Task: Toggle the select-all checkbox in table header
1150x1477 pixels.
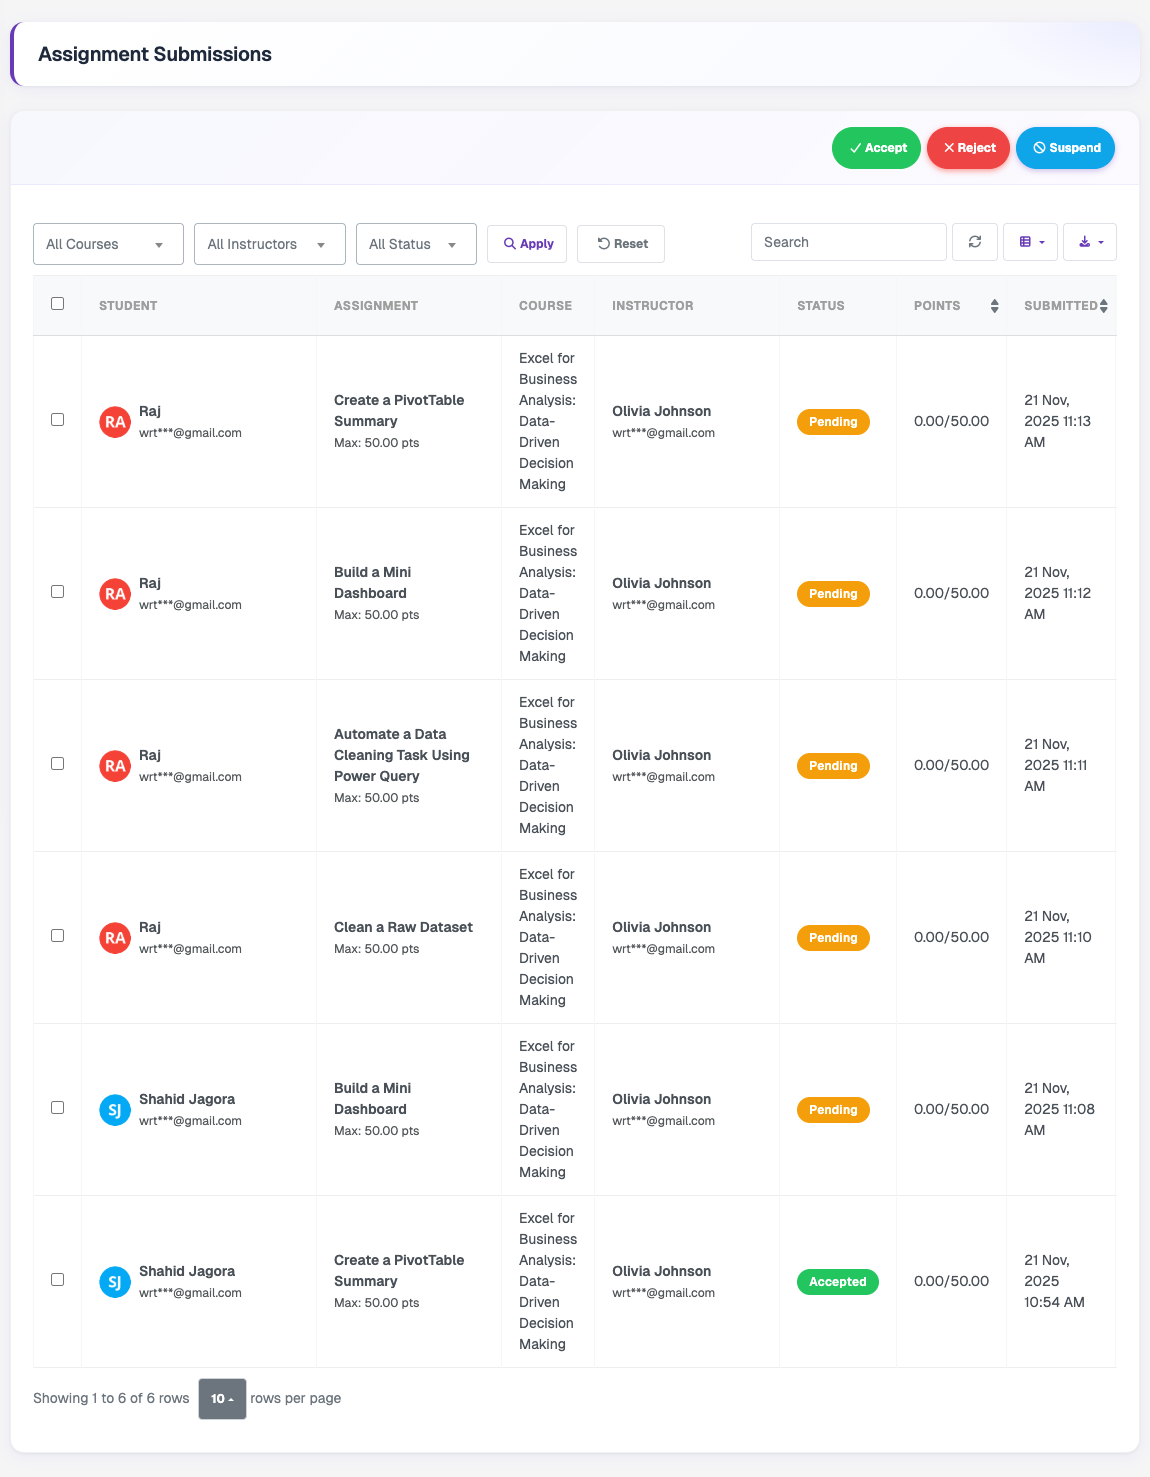Action: [58, 304]
